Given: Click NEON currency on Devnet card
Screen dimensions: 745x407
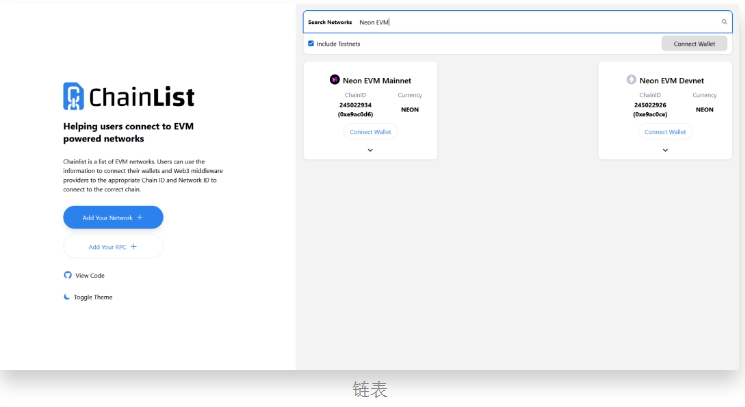Looking at the screenshot, I should [705, 110].
